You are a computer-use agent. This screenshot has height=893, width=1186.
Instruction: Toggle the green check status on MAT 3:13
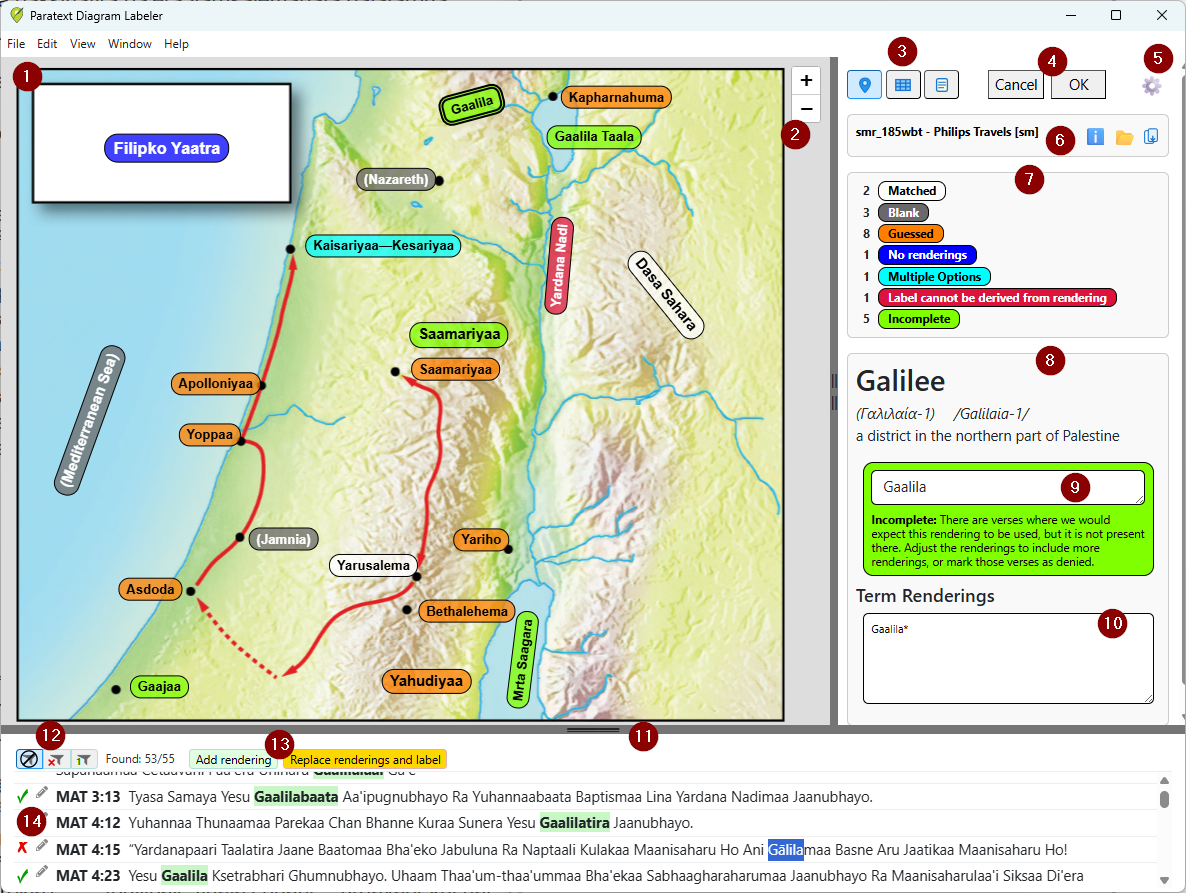pos(23,796)
